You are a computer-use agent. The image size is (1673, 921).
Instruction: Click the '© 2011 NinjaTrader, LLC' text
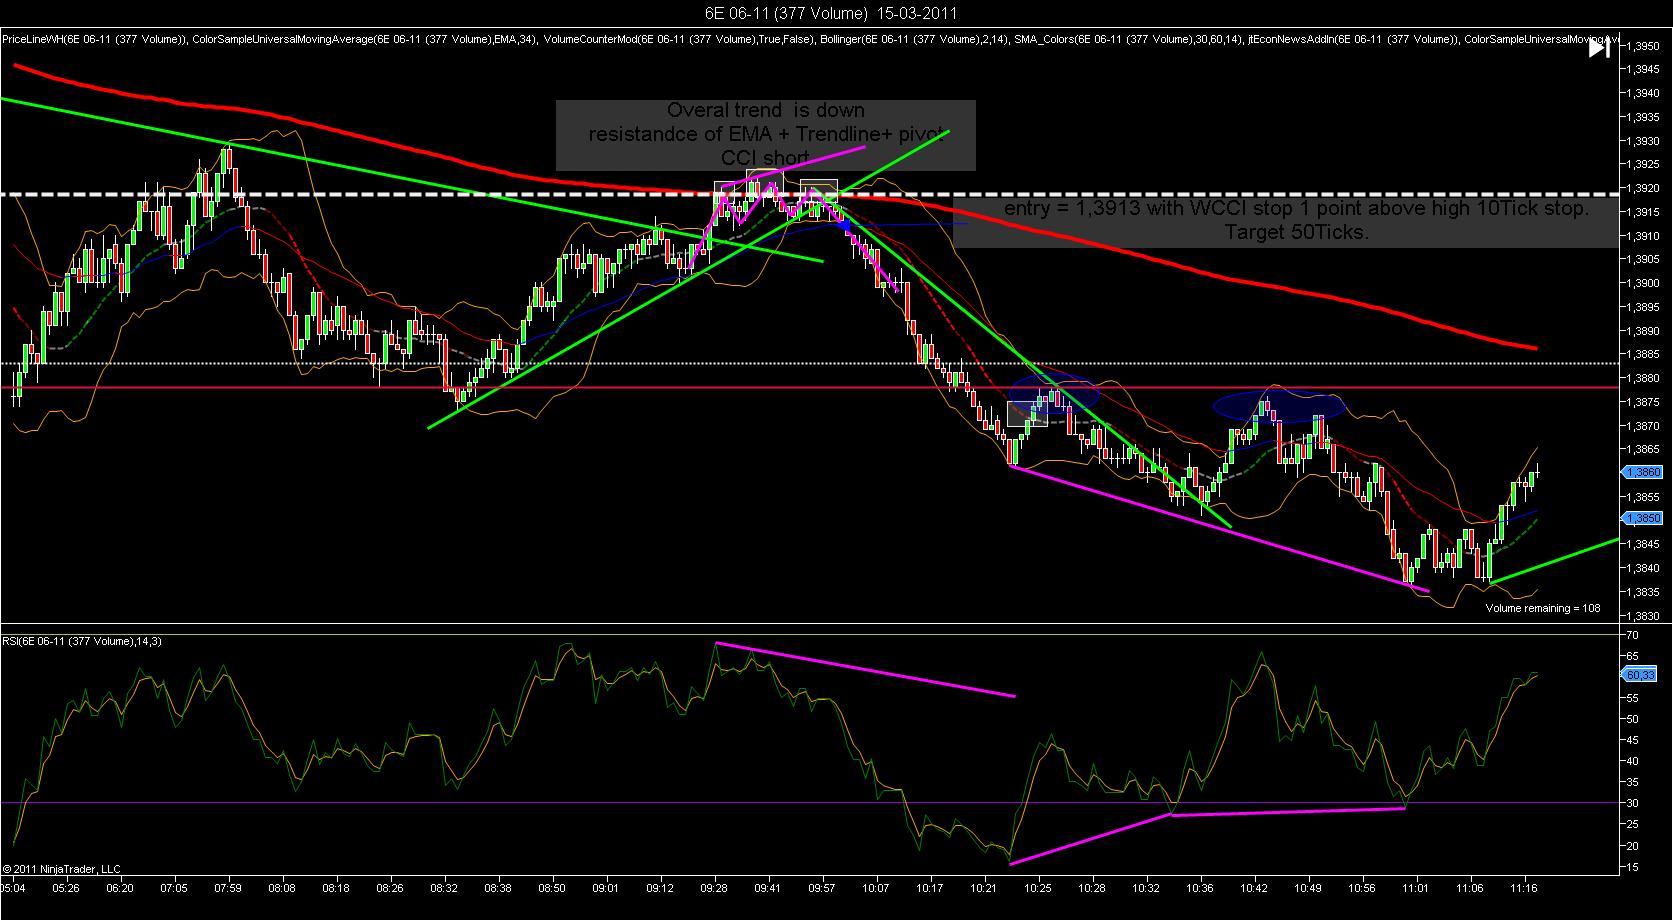point(62,869)
